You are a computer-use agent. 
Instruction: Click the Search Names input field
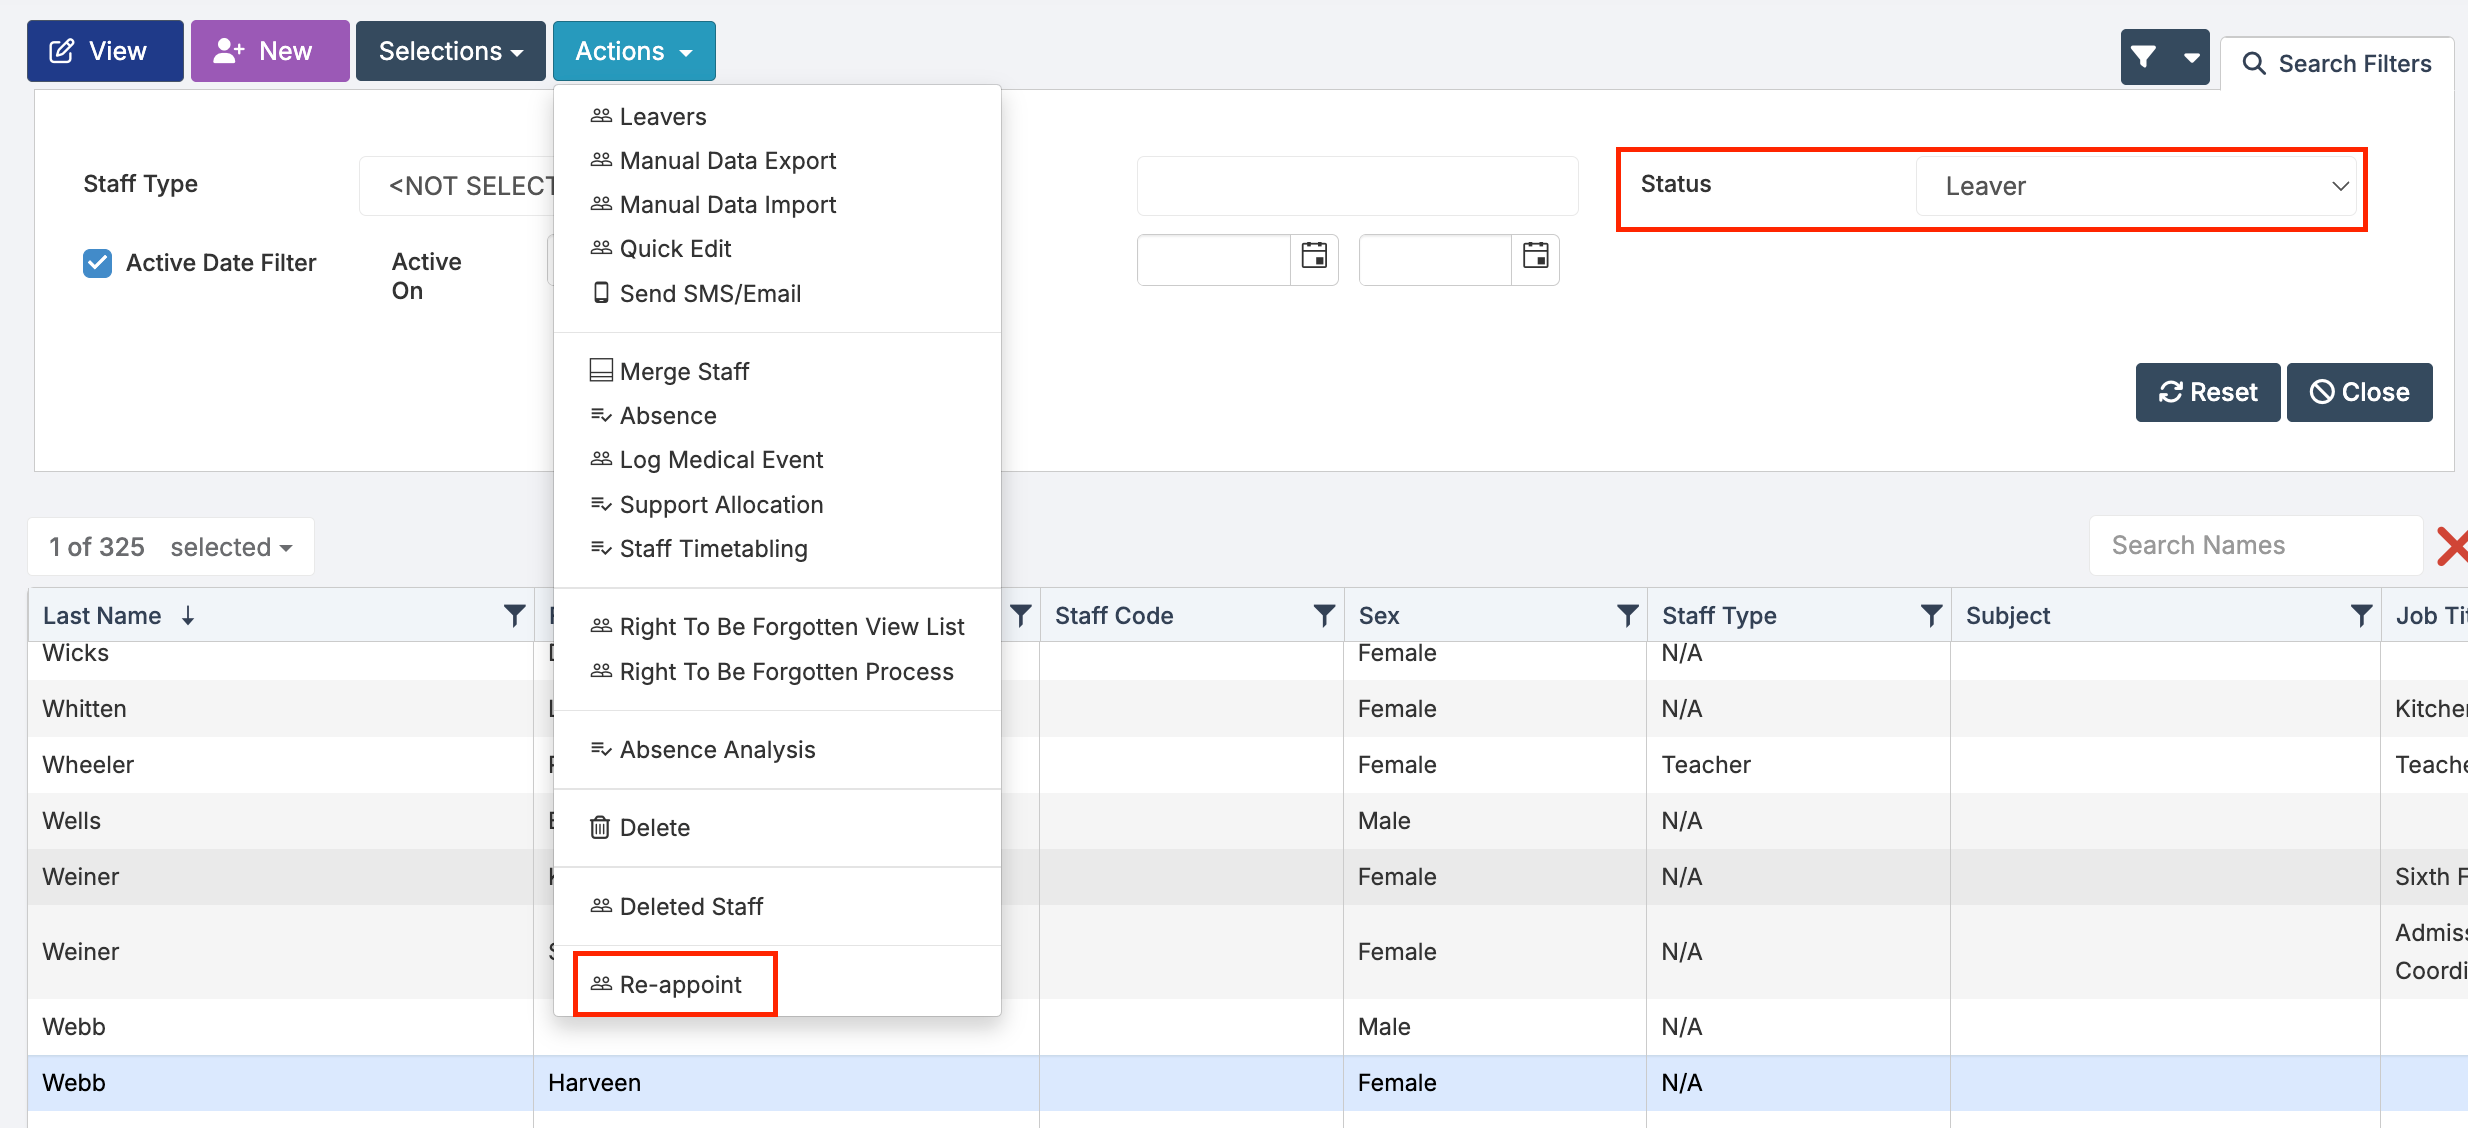coord(2256,546)
